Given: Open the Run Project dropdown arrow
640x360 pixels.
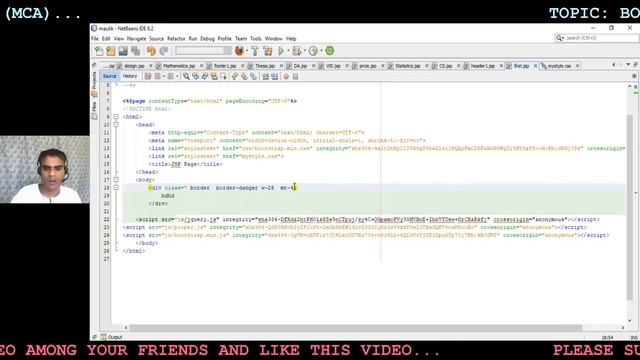Looking at the screenshot, I should pyautogui.click(x=288, y=51).
